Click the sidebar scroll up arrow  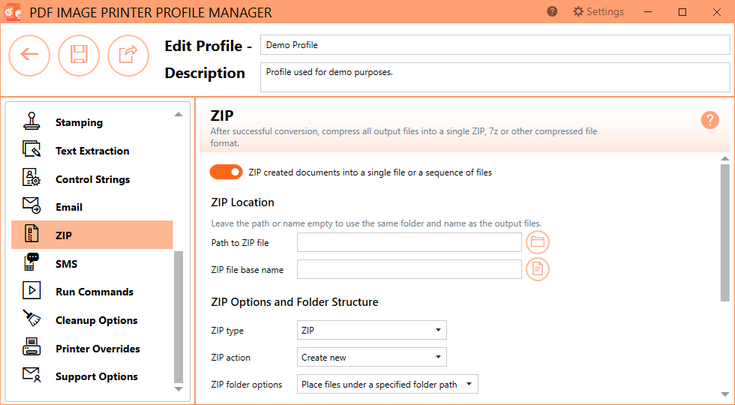(x=179, y=114)
